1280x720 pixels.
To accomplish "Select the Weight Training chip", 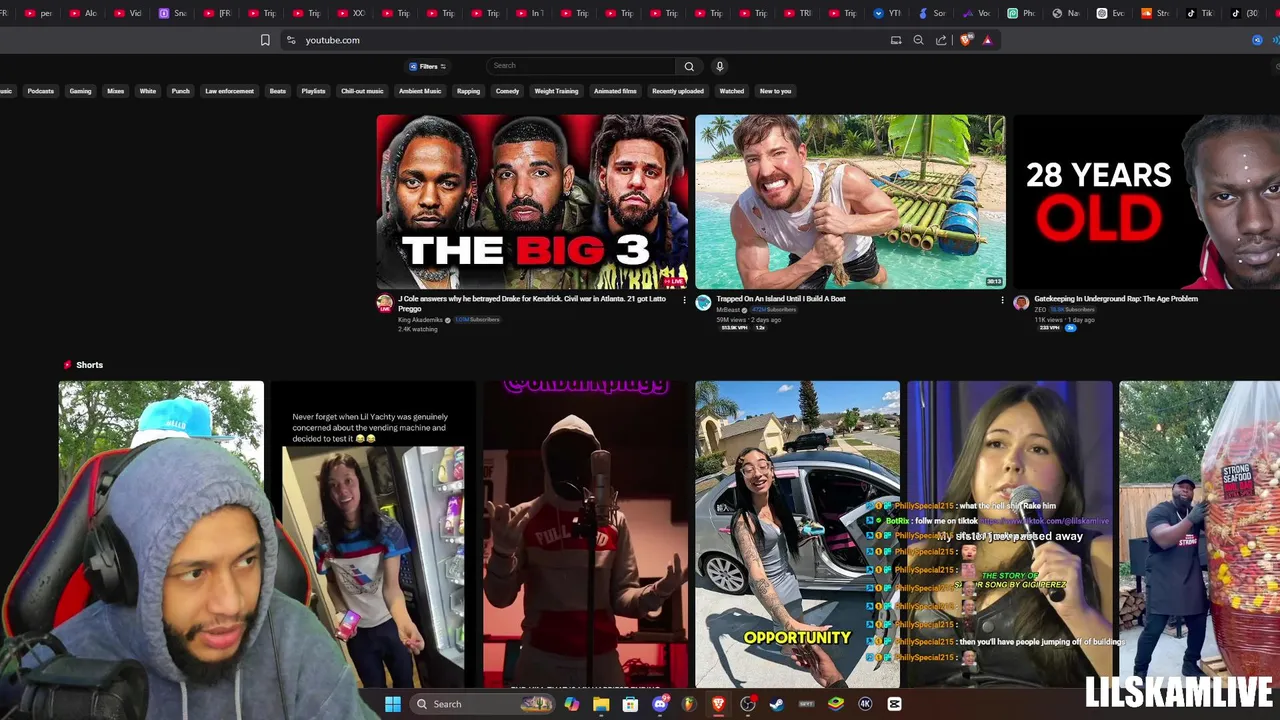I will 556,91.
